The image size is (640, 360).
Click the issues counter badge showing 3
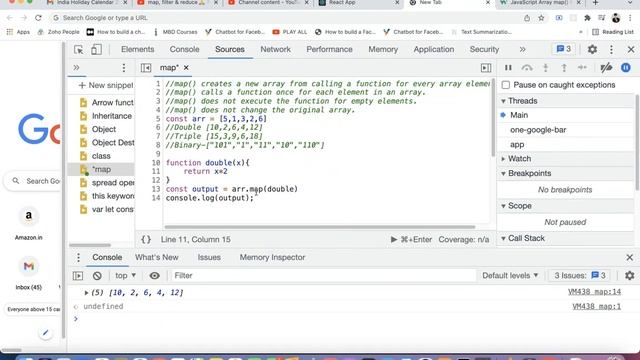tap(564, 49)
